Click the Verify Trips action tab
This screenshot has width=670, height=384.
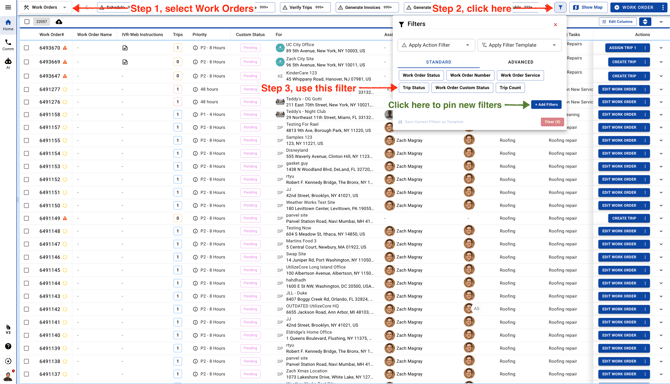click(x=306, y=7)
